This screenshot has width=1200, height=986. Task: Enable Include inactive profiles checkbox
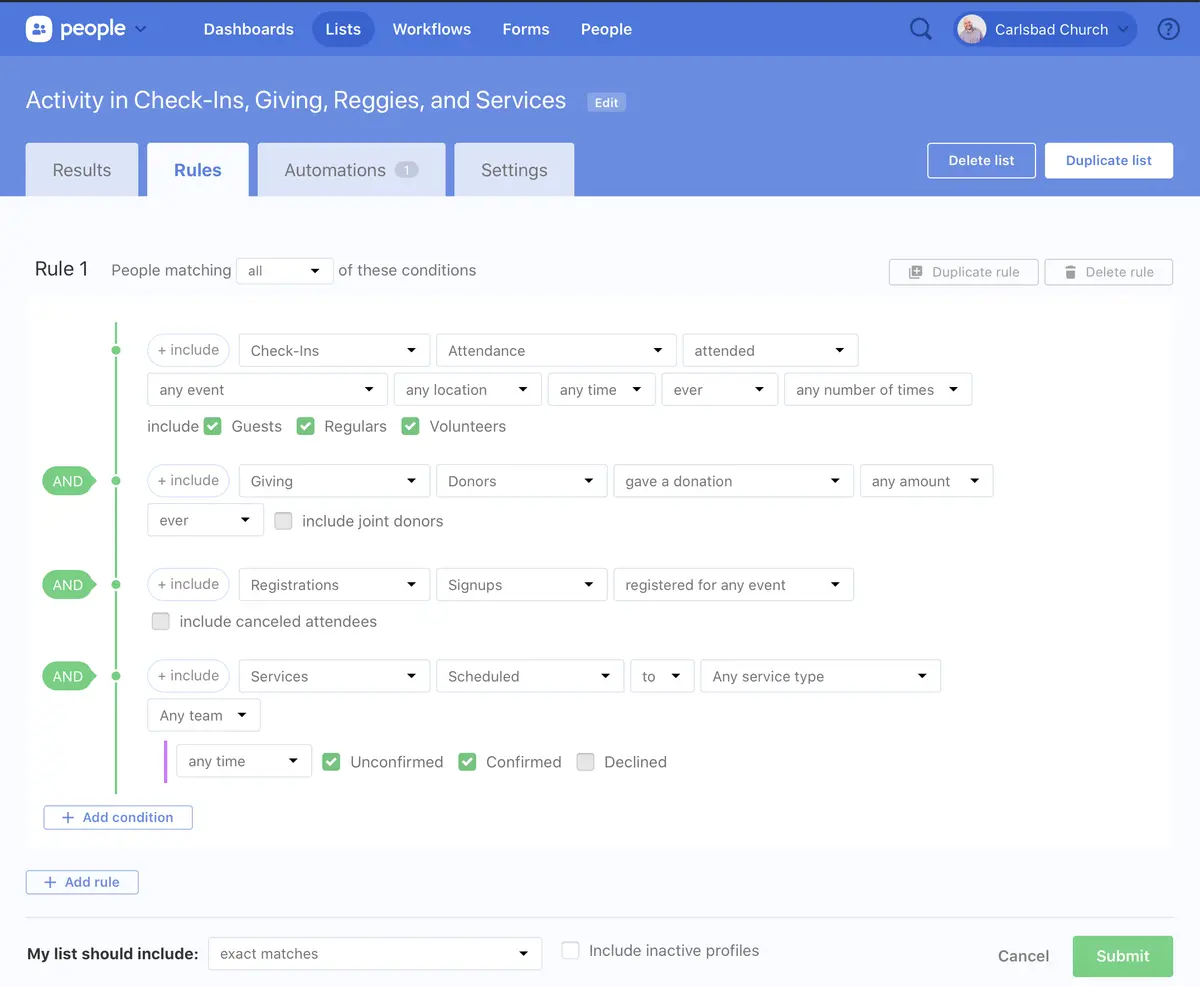click(x=570, y=951)
